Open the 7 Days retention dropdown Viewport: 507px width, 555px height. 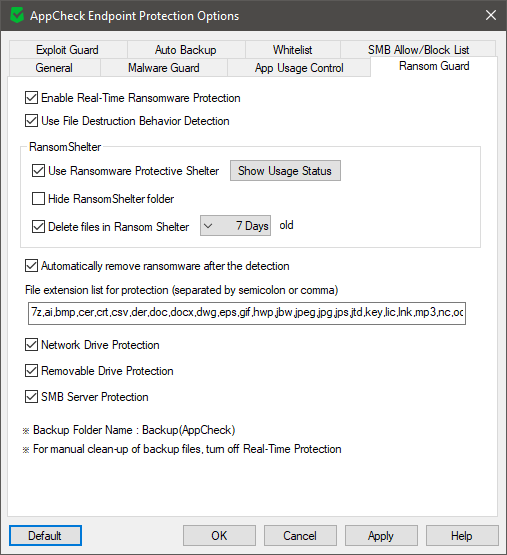[235, 225]
